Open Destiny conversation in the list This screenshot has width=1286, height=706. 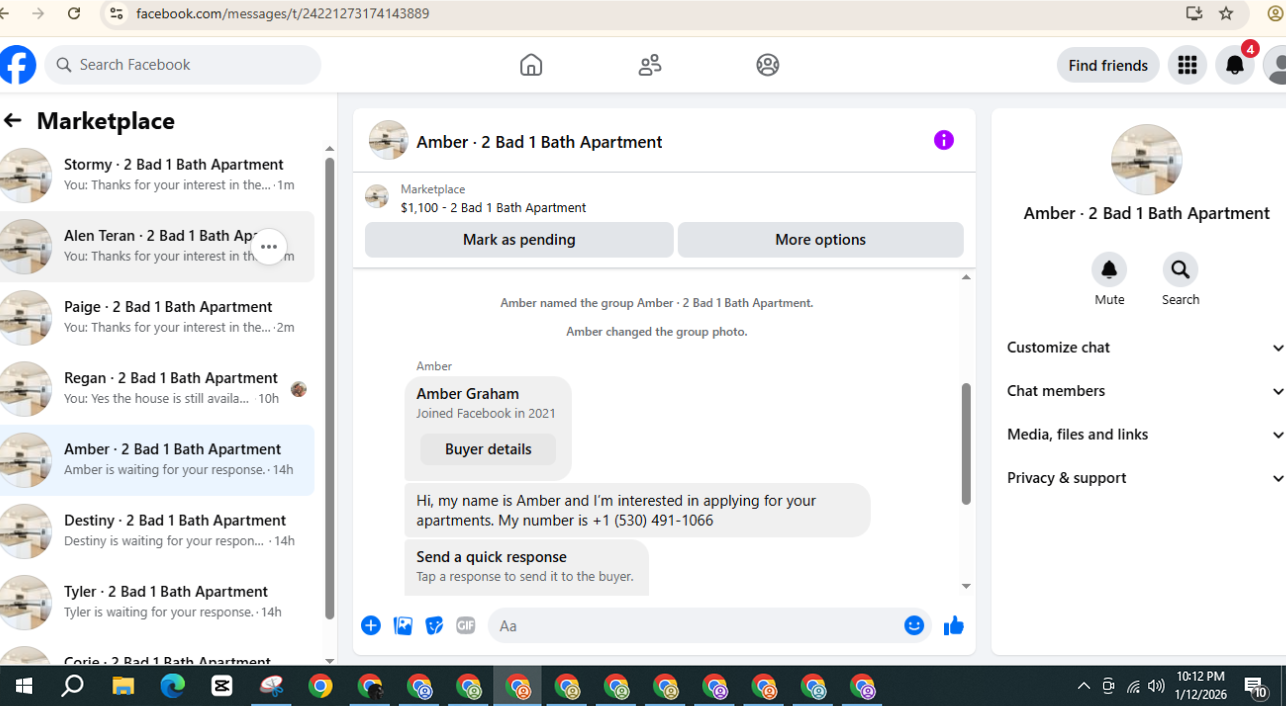[x=157, y=531]
